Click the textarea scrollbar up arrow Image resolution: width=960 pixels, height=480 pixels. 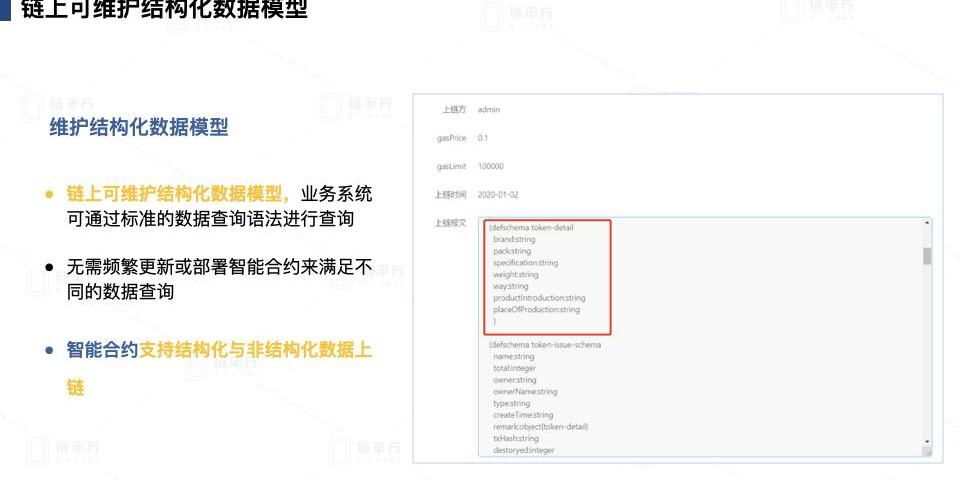point(927,223)
